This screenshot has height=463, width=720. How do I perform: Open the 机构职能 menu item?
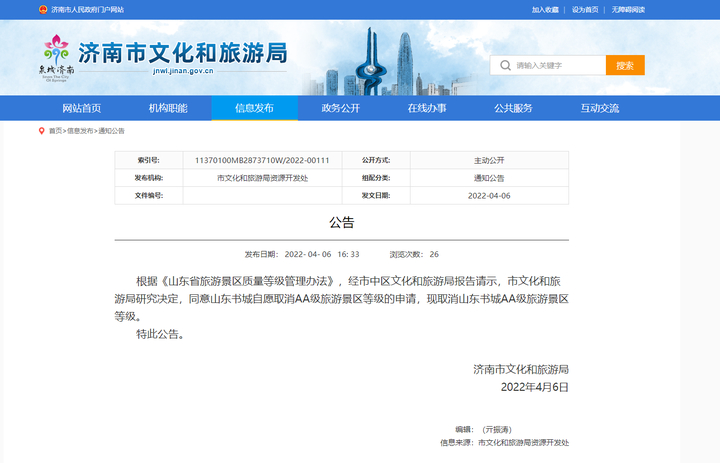(x=168, y=108)
